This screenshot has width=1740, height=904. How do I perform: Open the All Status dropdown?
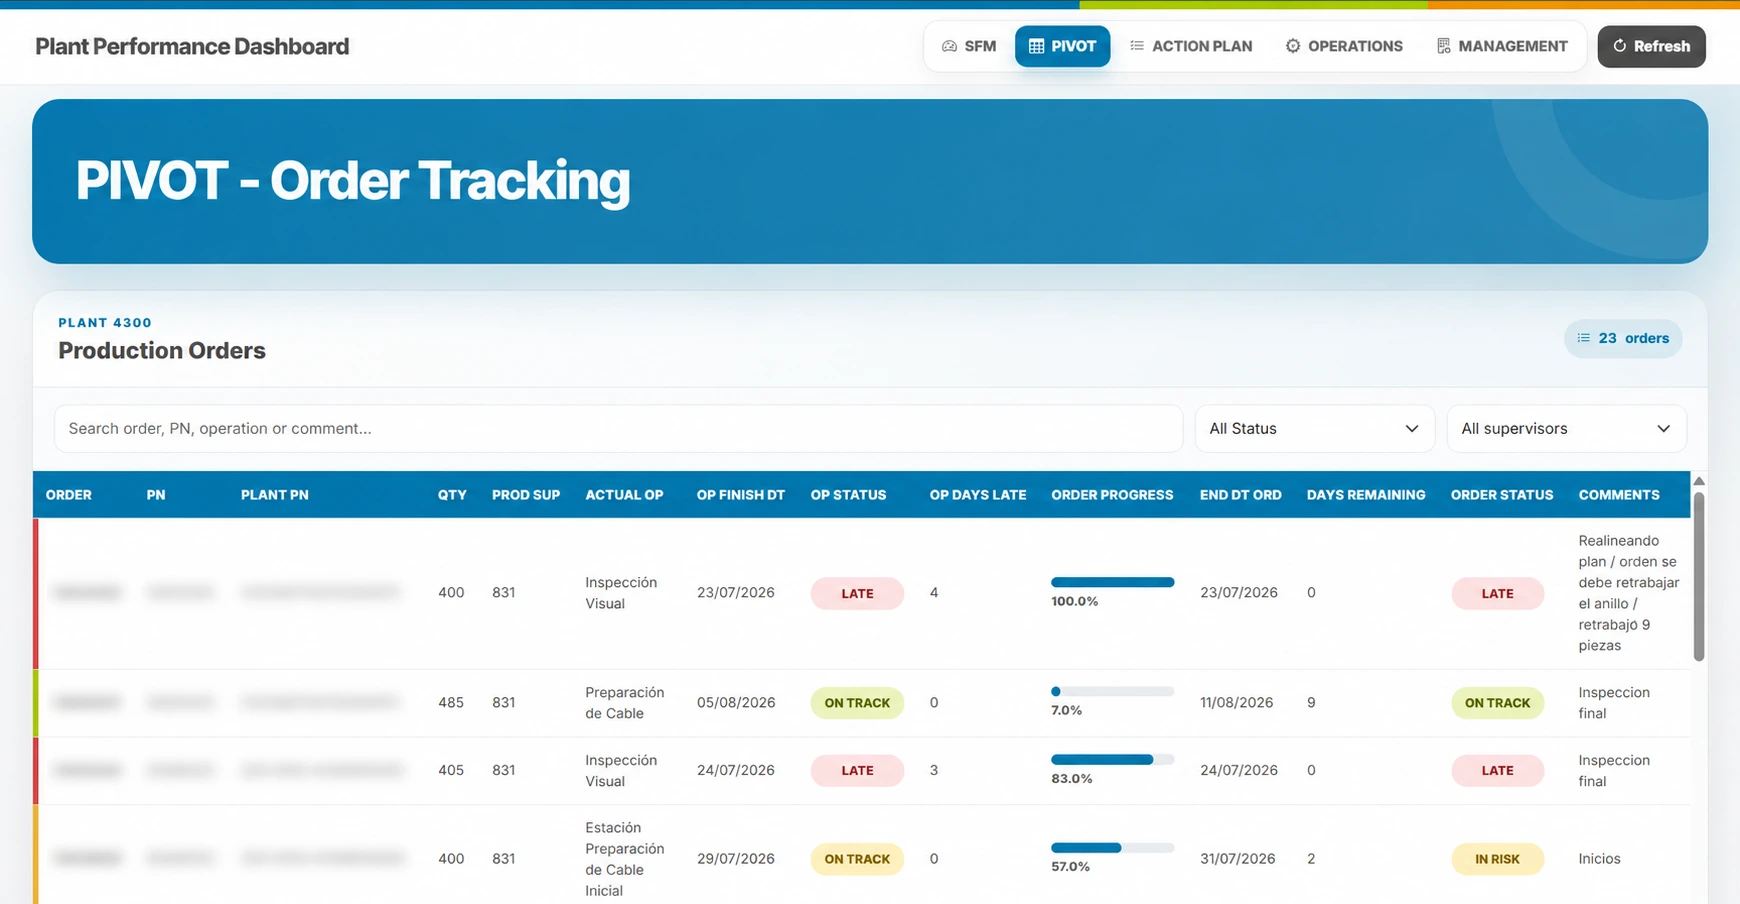tap(1314, 428)
